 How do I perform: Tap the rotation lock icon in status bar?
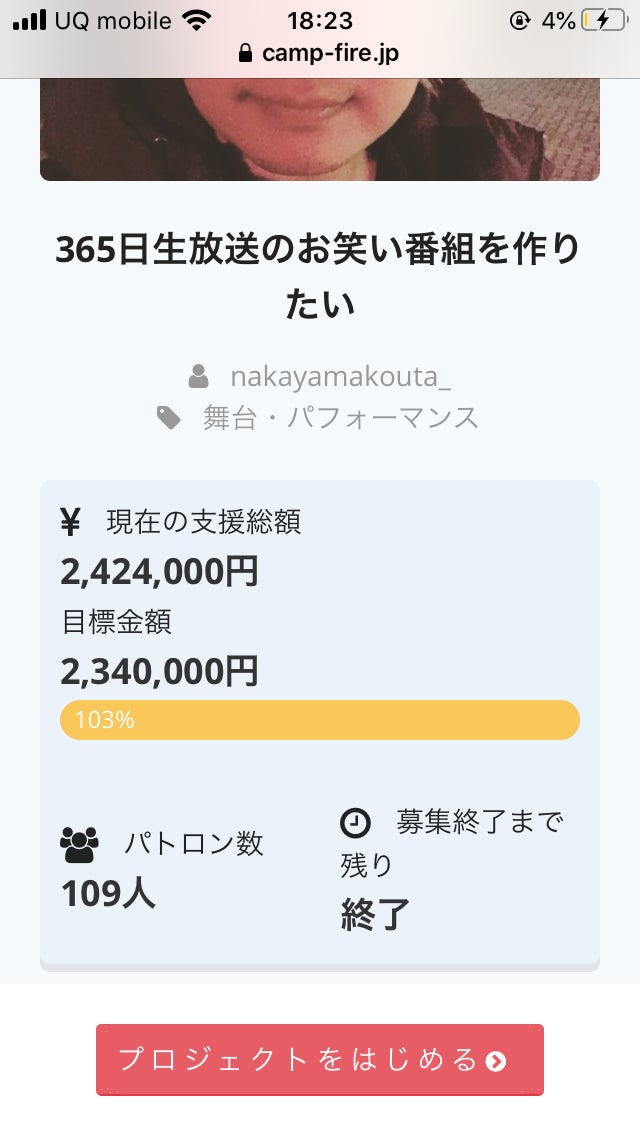coord(519,20)
